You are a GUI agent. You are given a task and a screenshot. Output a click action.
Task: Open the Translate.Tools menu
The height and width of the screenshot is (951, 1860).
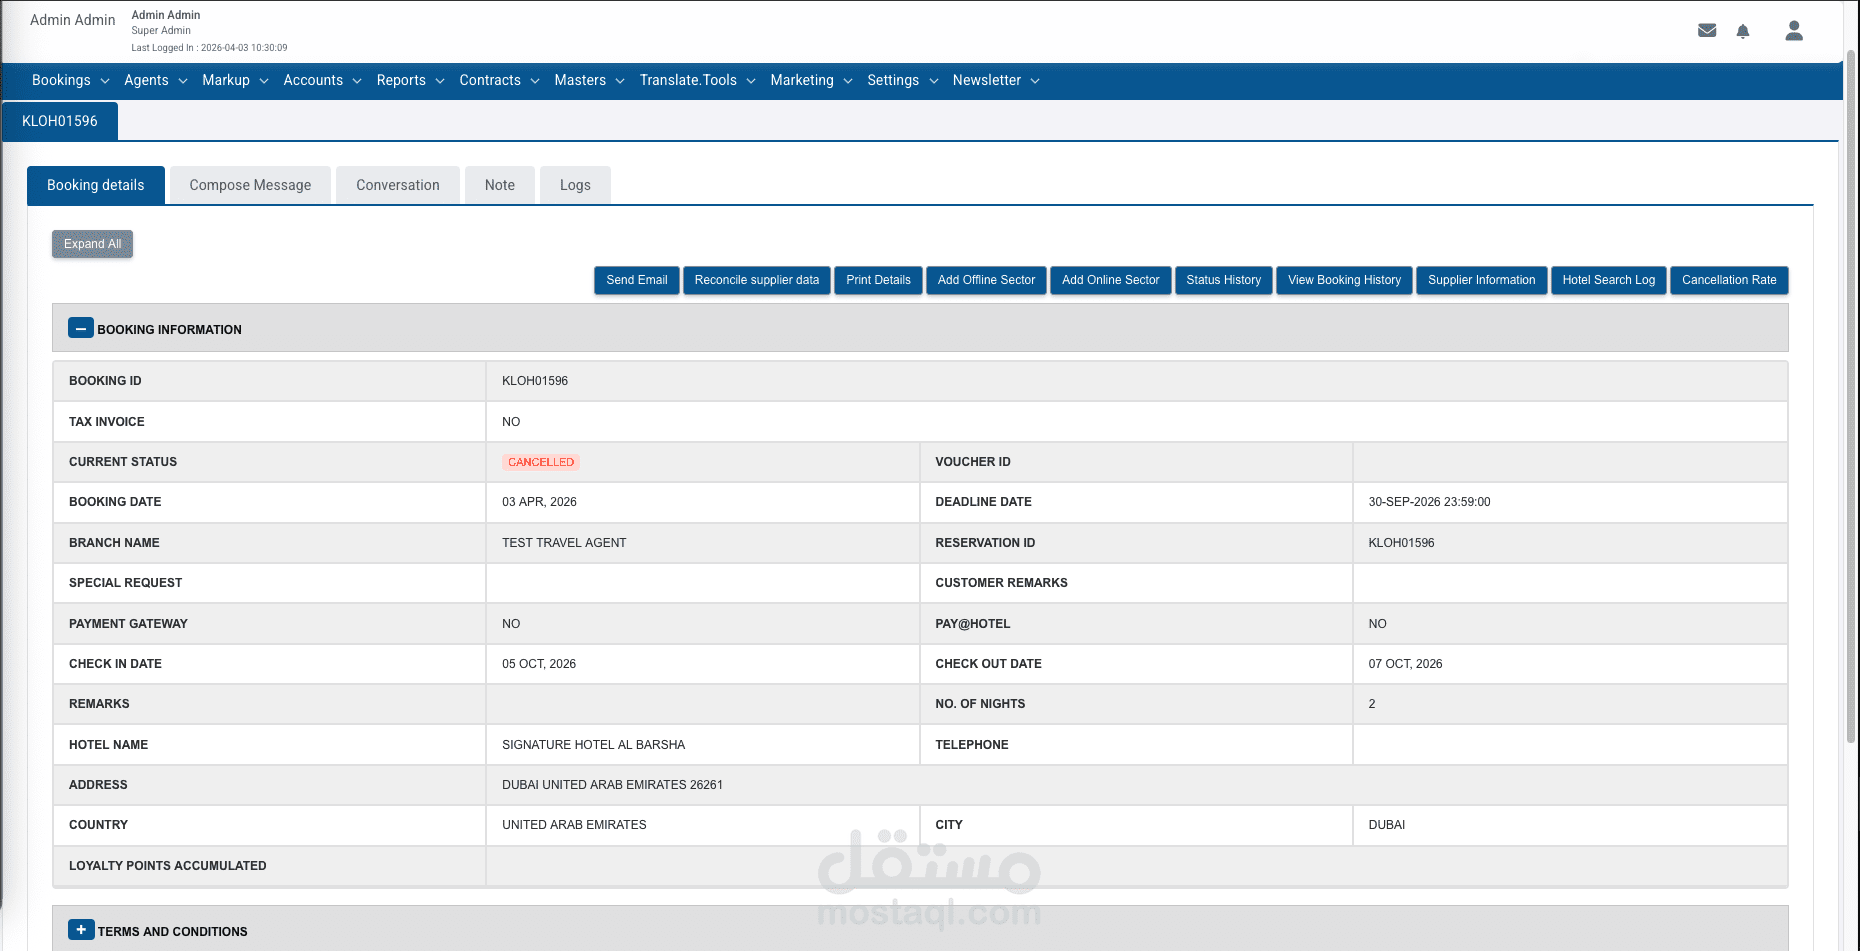(698, 80)
